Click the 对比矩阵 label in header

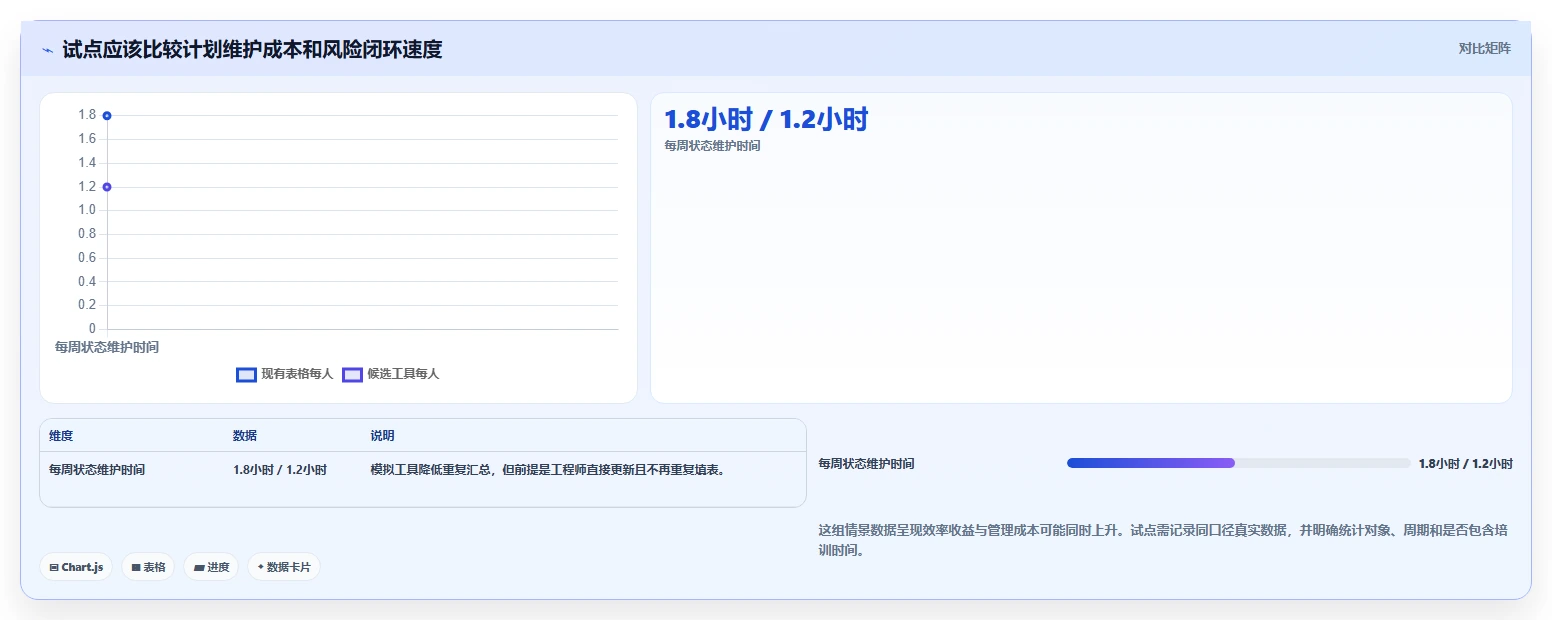click(1485, 48)
